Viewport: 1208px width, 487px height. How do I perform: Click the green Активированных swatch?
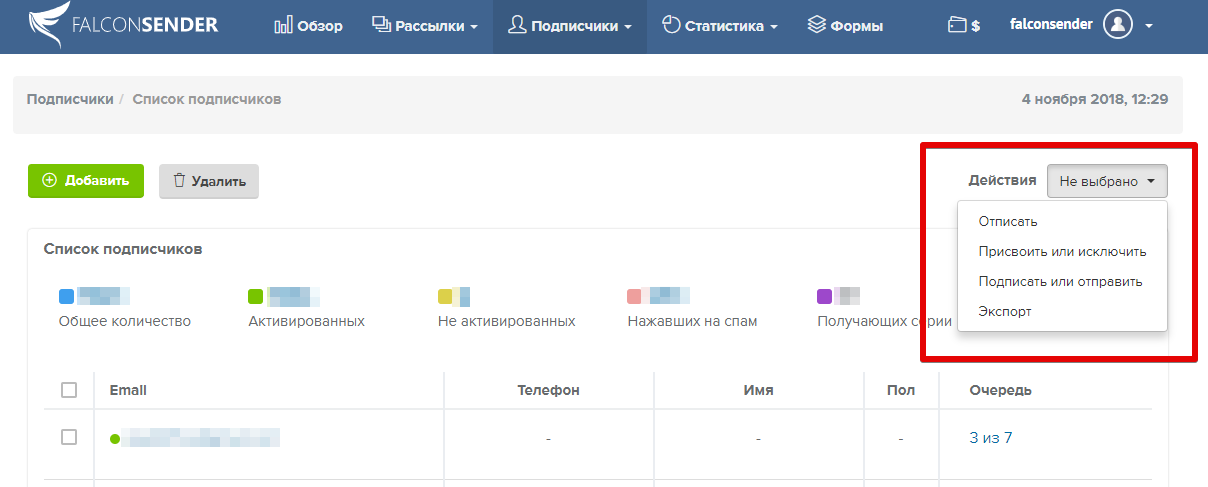(x=256, y=296)
